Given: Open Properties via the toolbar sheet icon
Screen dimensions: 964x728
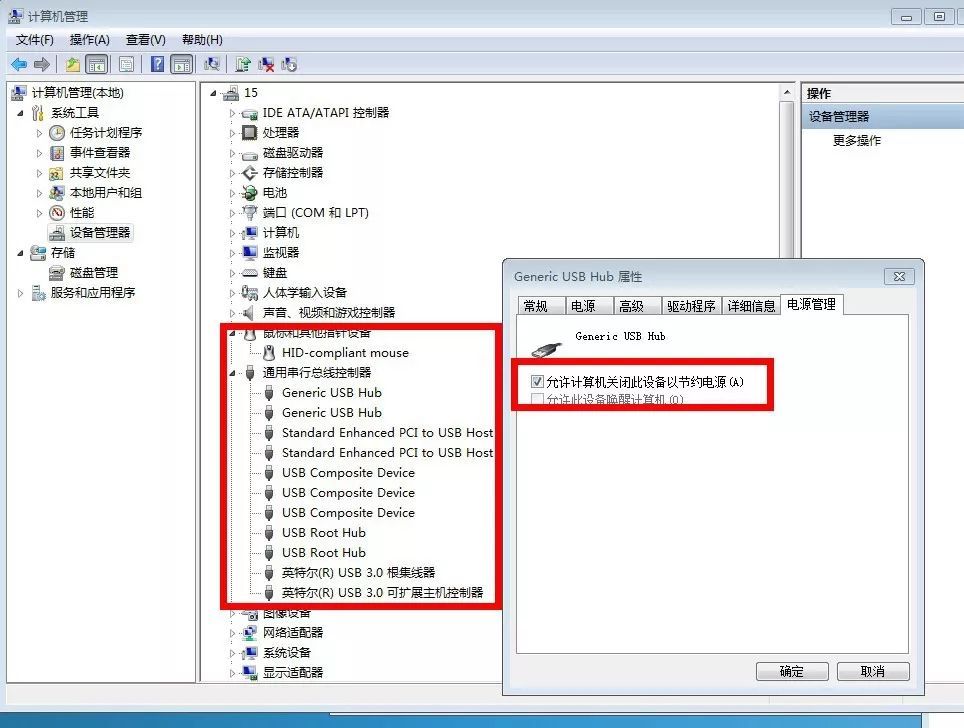Looking at the screenshot, I should [127, 64].
